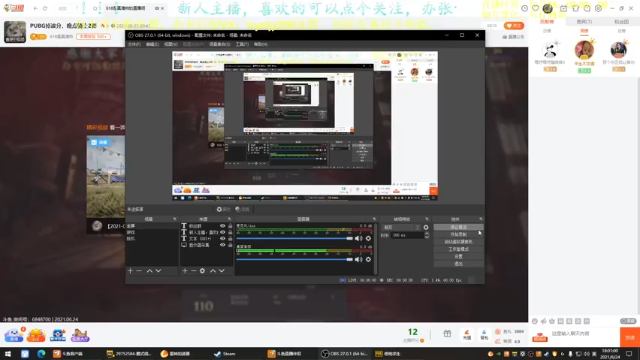Open watch history clock icon in Douyu header
This screenshot has height=360, width=640.
tap(524, 8)
